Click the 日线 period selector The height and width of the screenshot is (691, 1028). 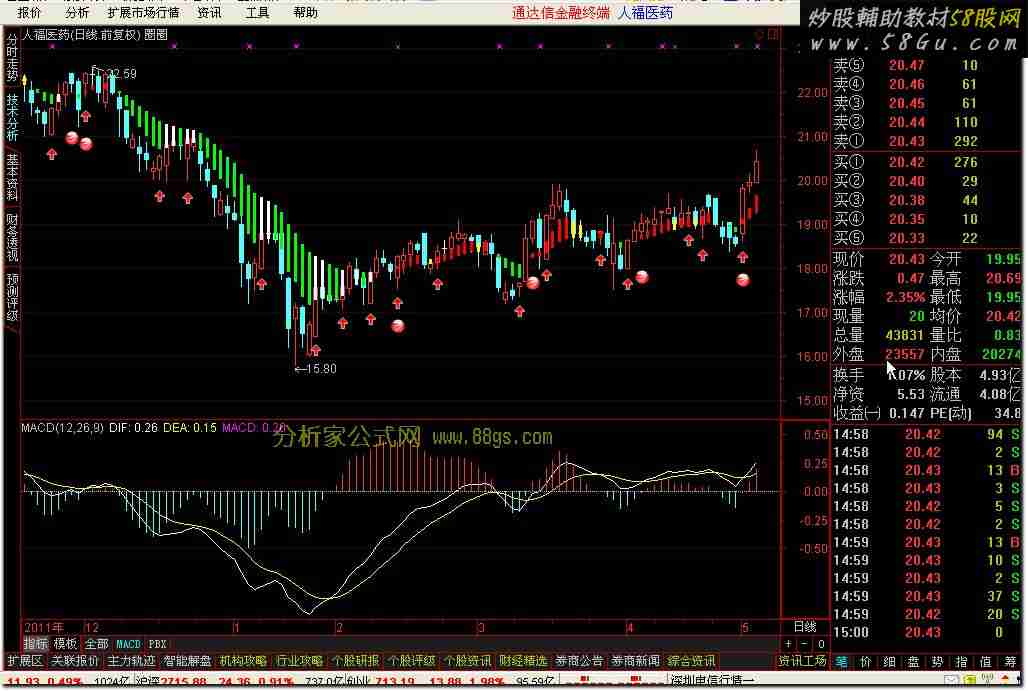point(804,627)
